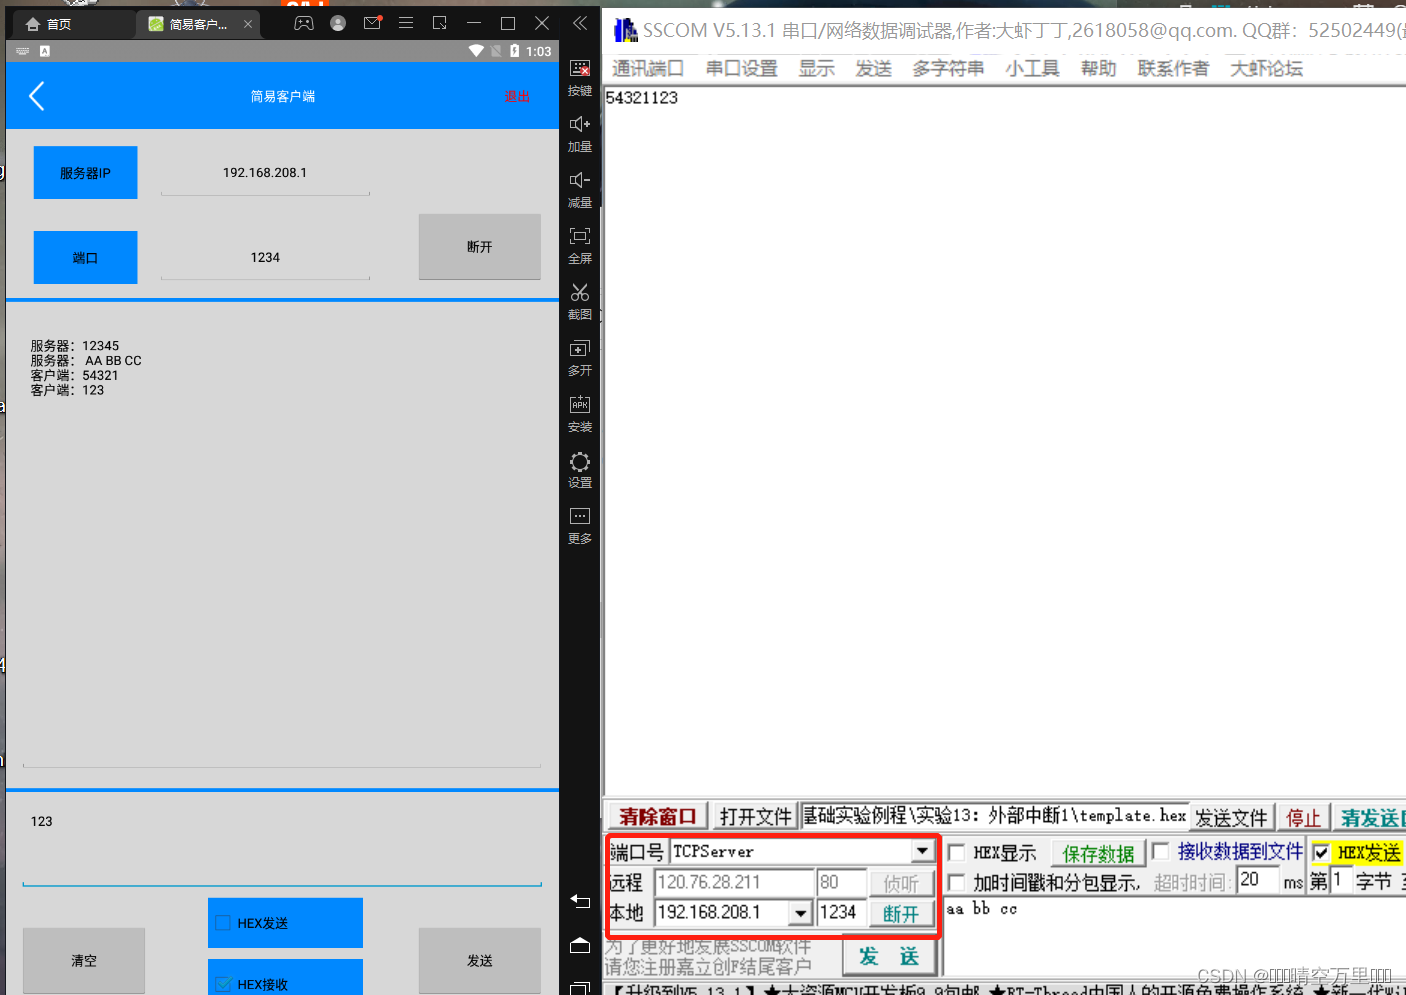Open mail message icon in emulator title bar
This screenshot has height=995, width=1406.
pos(372,23)
